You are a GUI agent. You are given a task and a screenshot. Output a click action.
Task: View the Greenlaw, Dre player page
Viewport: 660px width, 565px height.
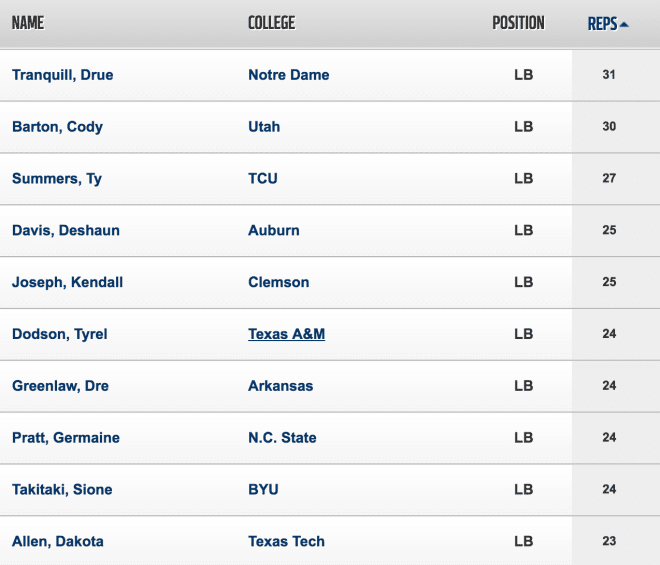tap(60, 386)
